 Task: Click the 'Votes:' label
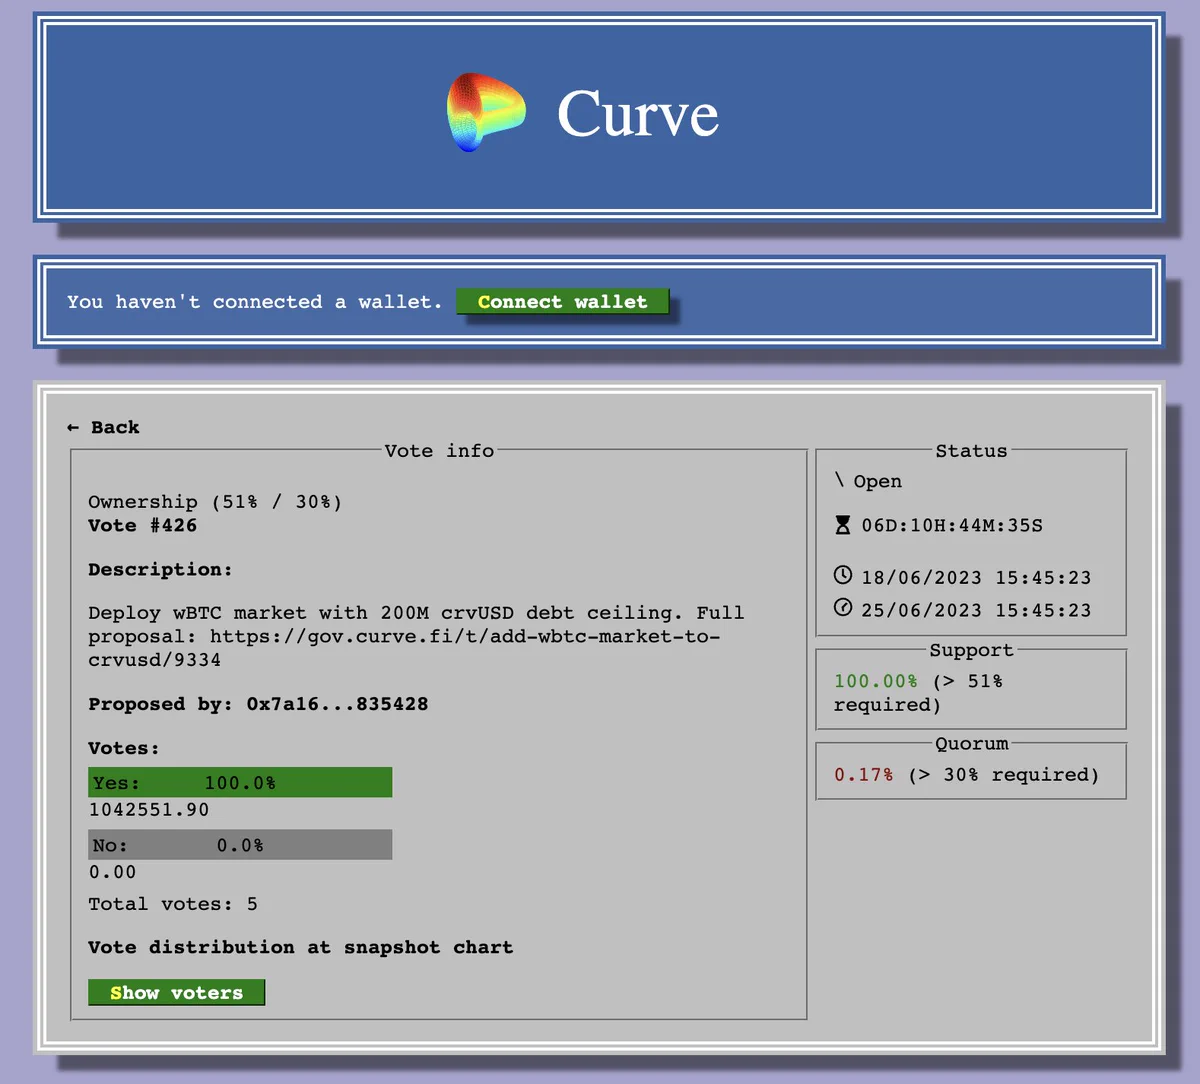point(124,748)
